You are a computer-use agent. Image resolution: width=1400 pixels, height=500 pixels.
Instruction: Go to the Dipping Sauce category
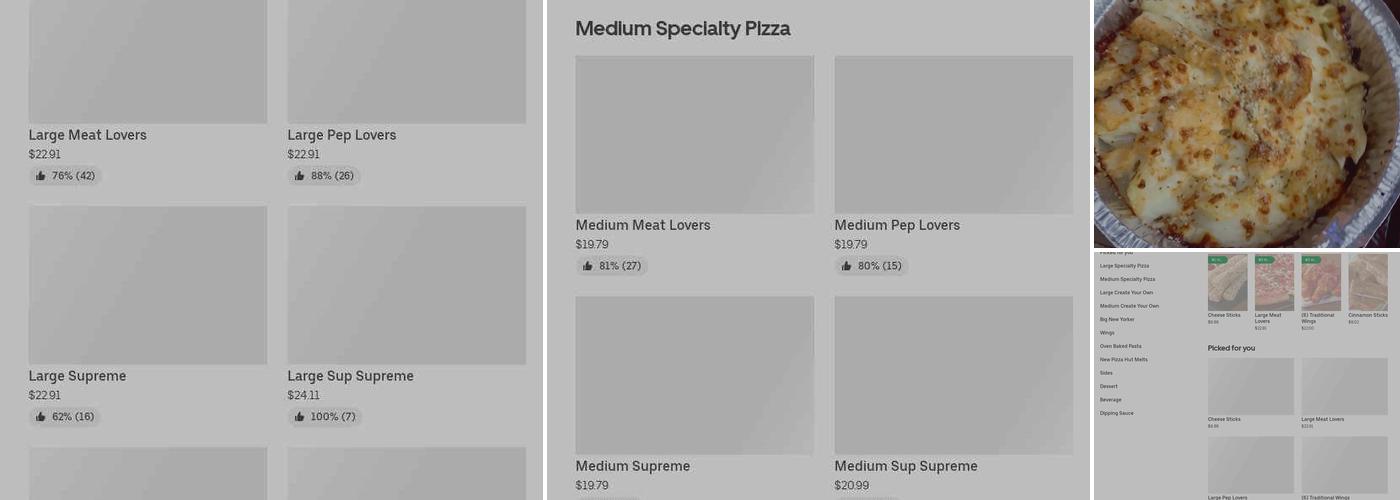click(x=1116, y=413)
